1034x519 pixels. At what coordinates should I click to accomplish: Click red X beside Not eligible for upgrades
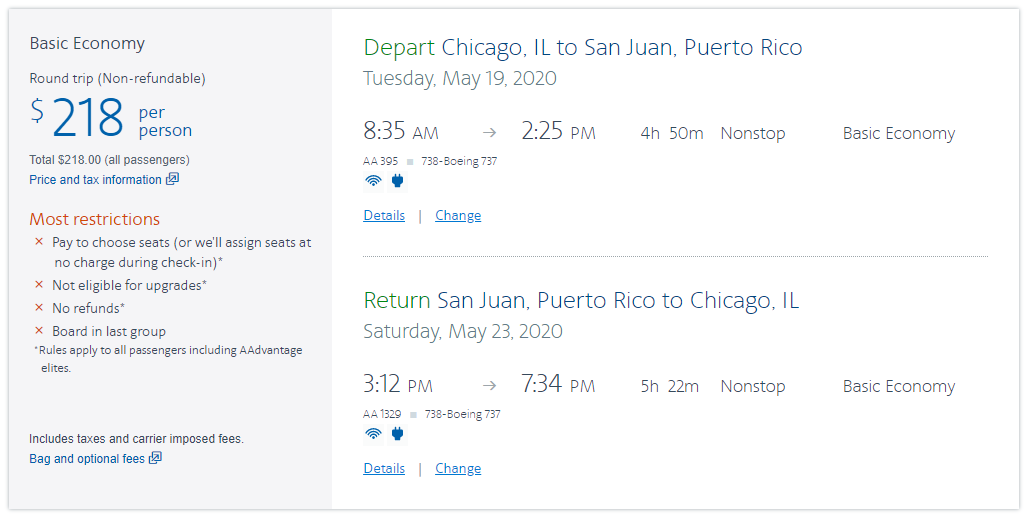(39, 285)
